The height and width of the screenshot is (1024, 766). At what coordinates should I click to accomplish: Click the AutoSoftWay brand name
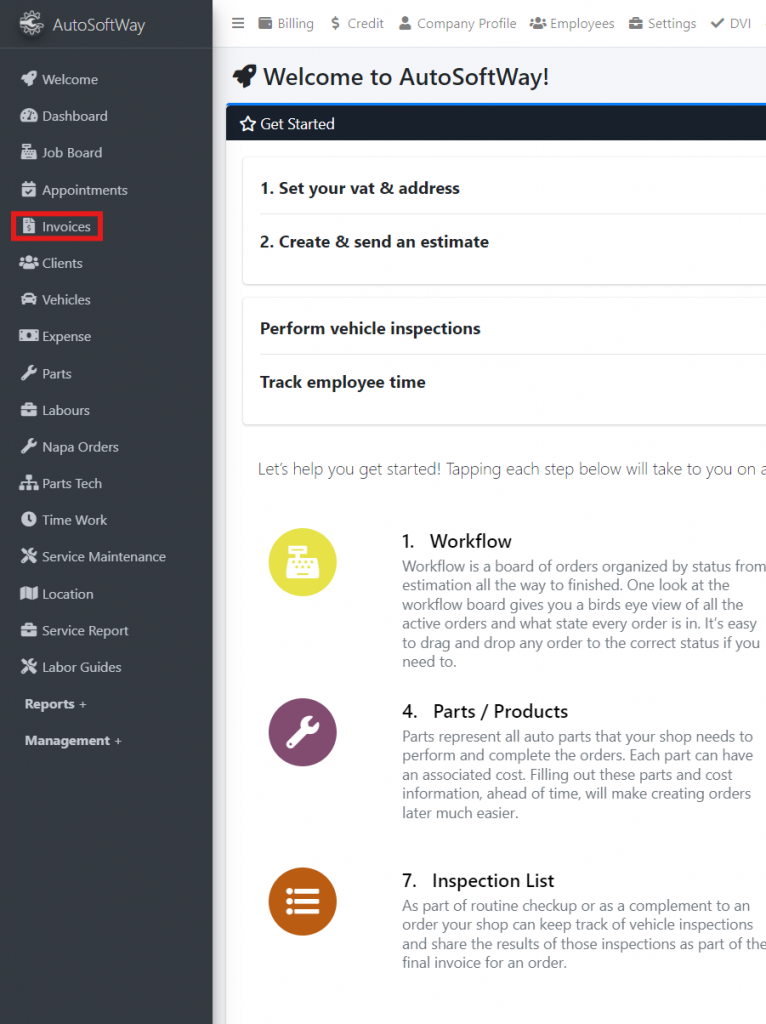[x=99, y=25]
